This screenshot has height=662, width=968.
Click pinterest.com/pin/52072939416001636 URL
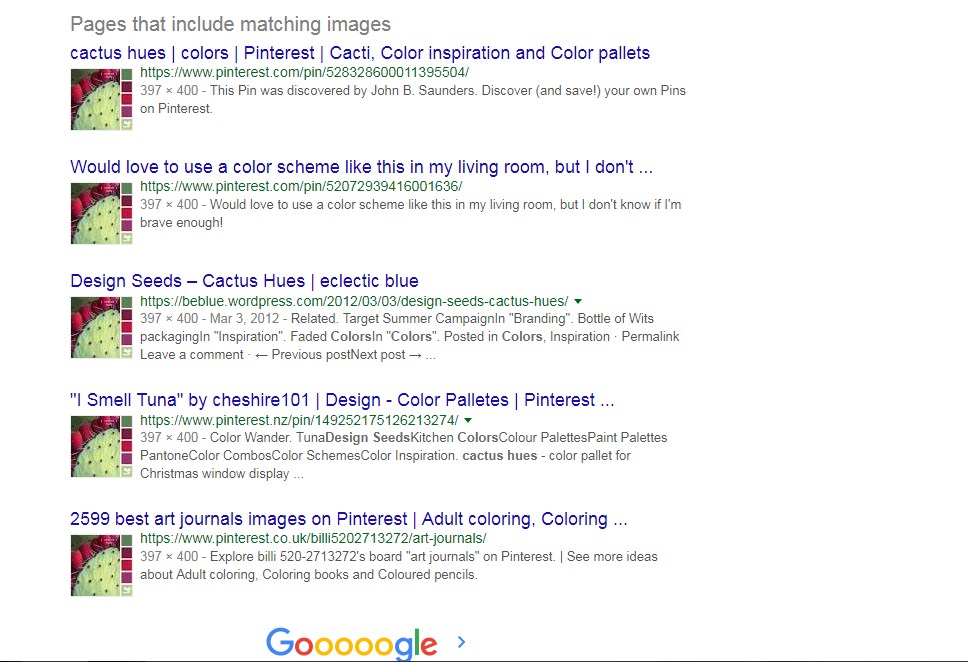301,186
